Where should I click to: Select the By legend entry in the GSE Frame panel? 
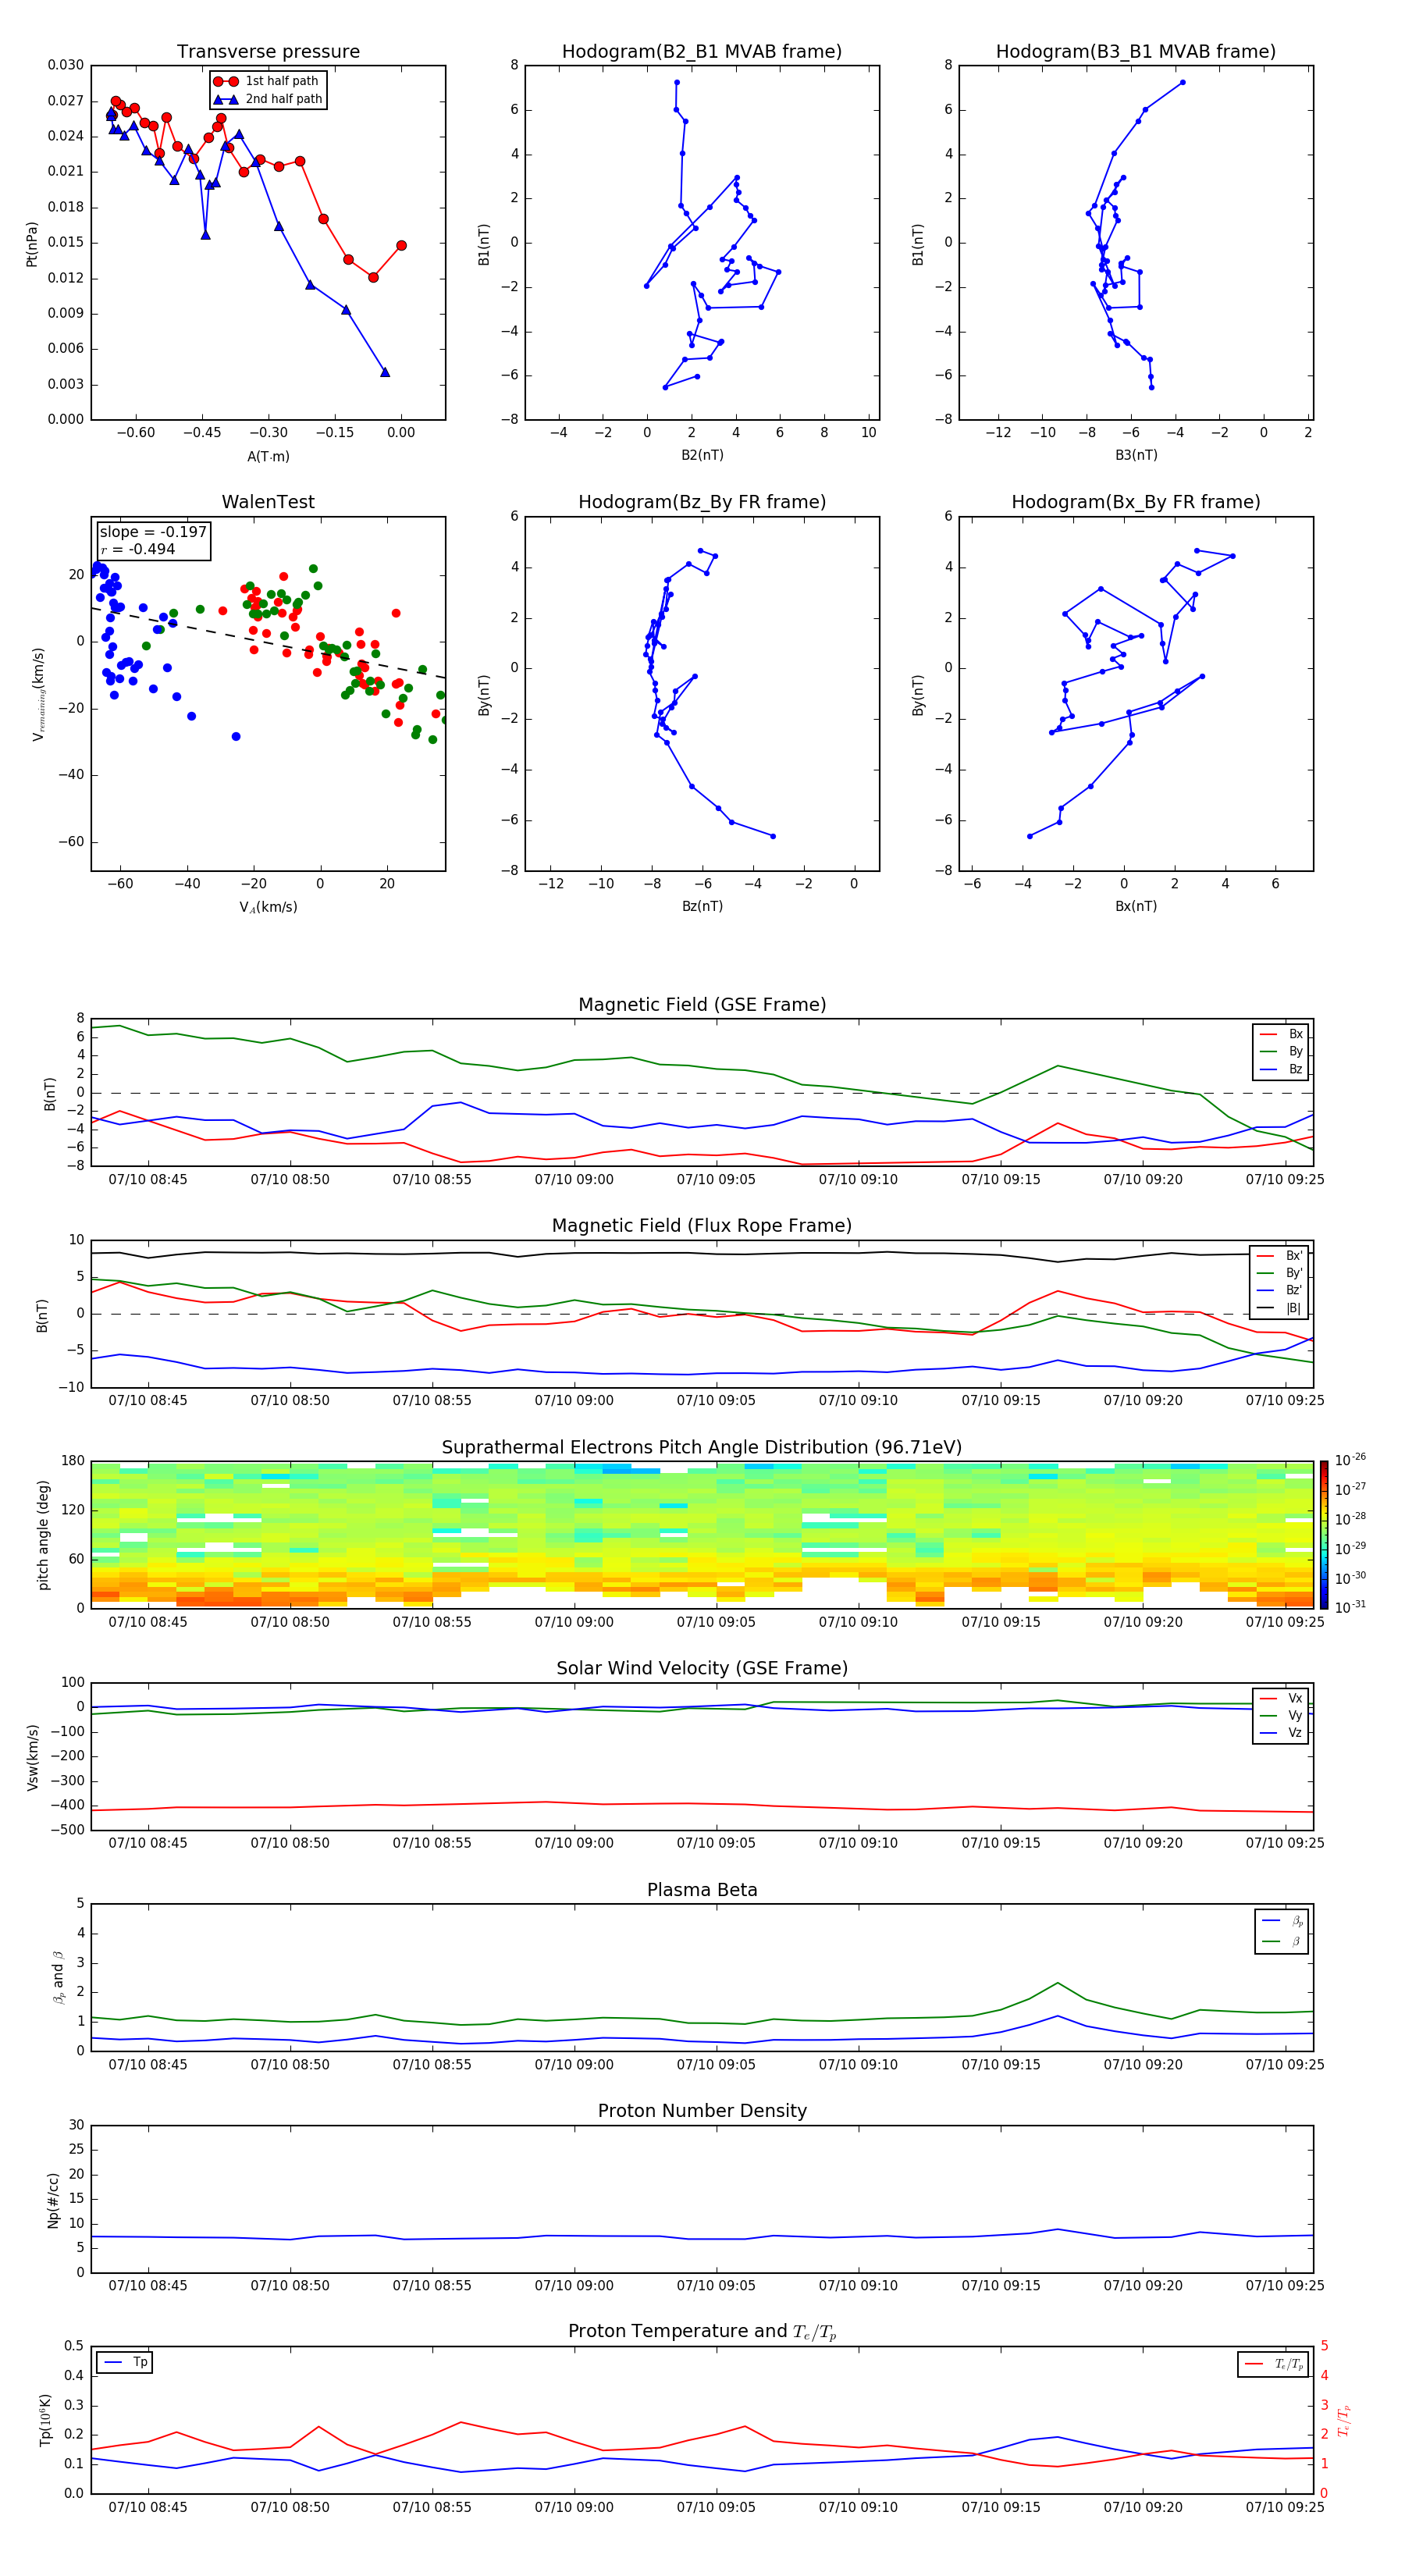point(1281,1051)
